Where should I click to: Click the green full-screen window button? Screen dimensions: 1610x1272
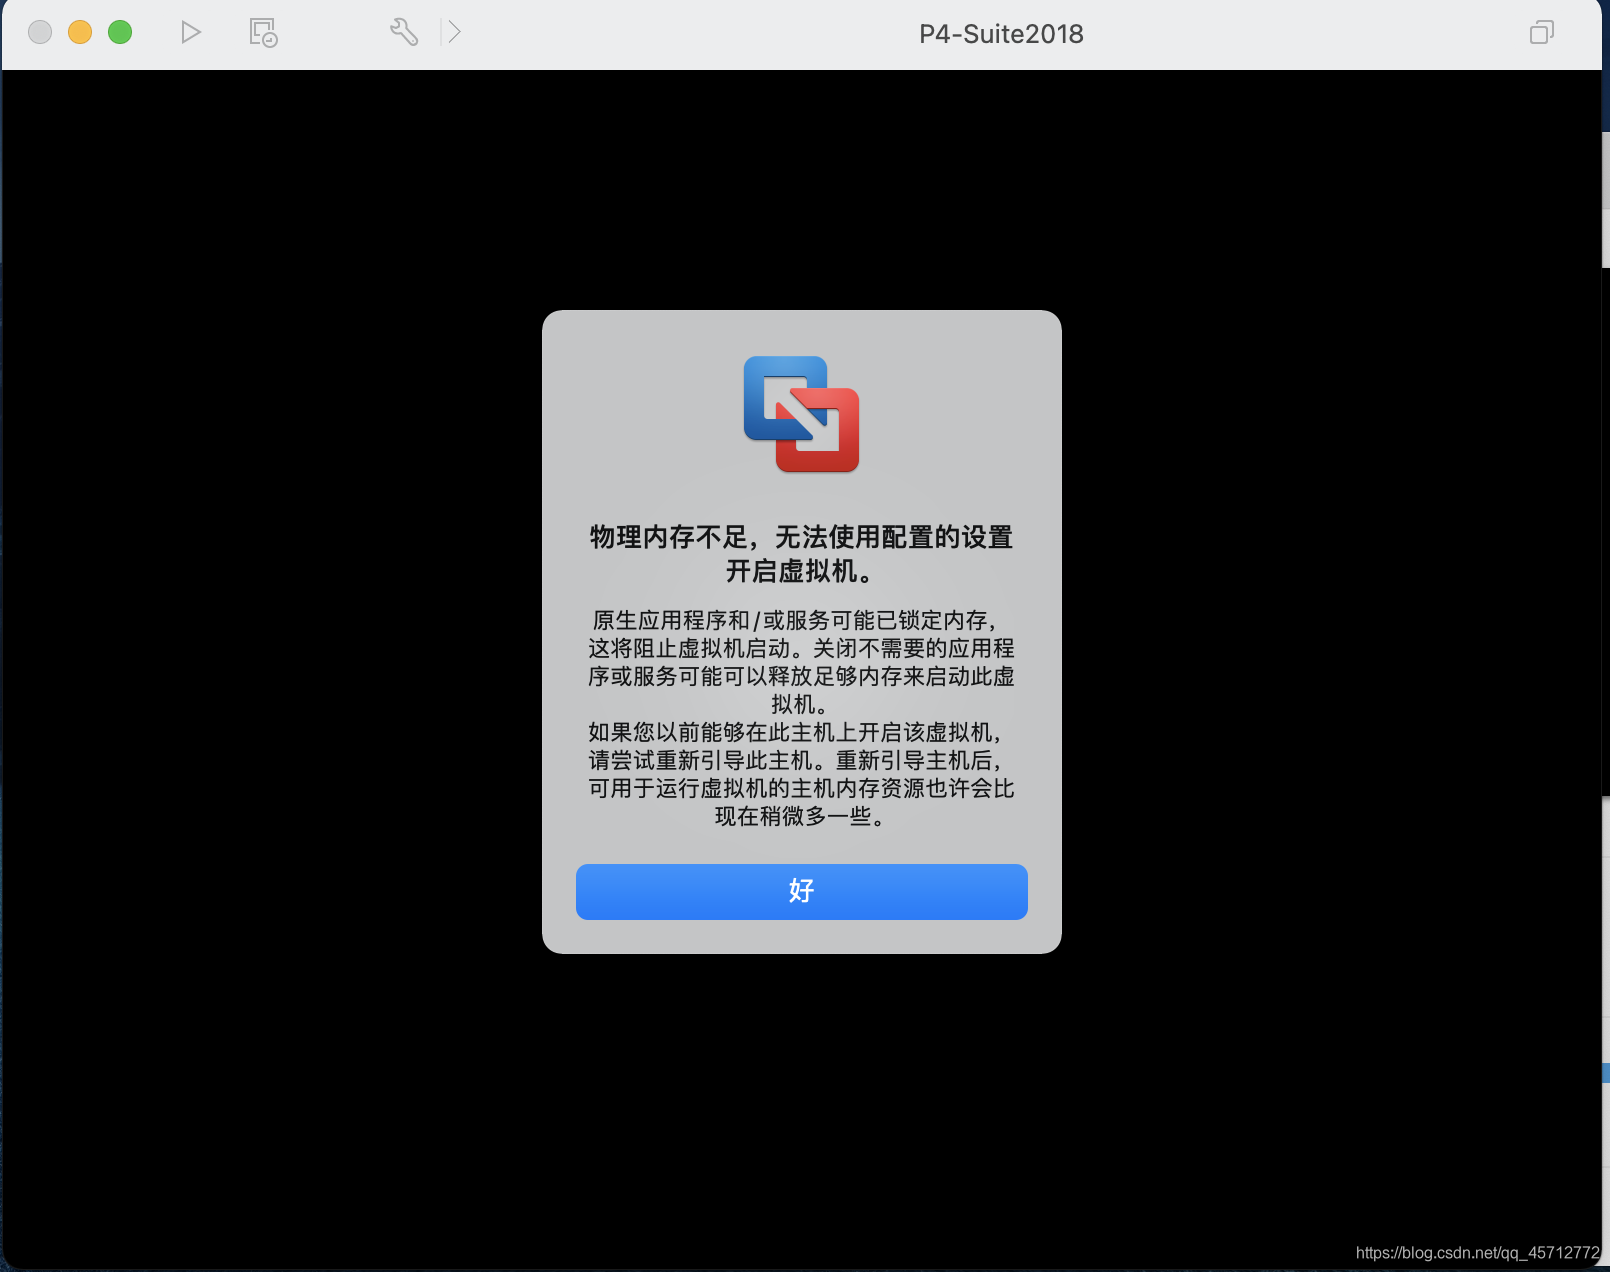coord(120,32)
